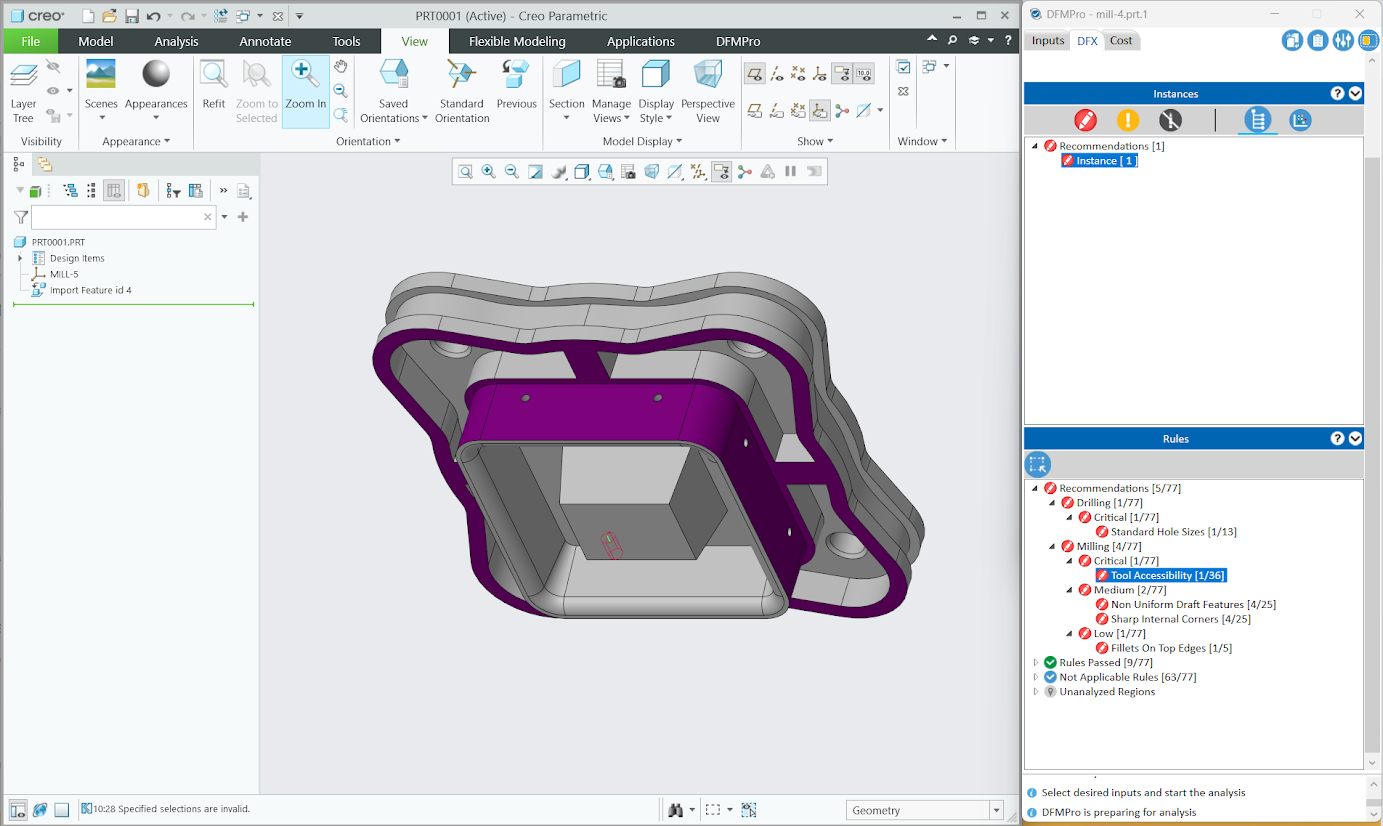
Task: Expand Design Items in model tree
Action: [x=20, y=258]
